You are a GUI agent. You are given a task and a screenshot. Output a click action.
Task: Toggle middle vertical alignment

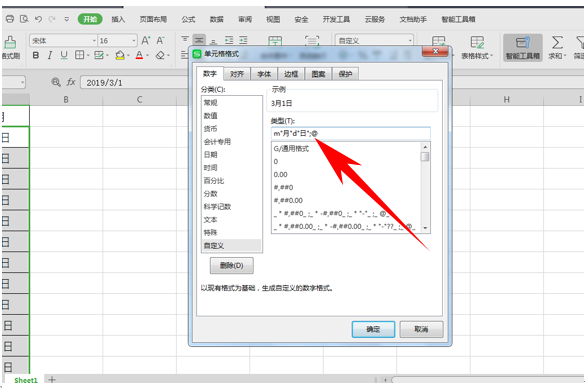point(200,40)
